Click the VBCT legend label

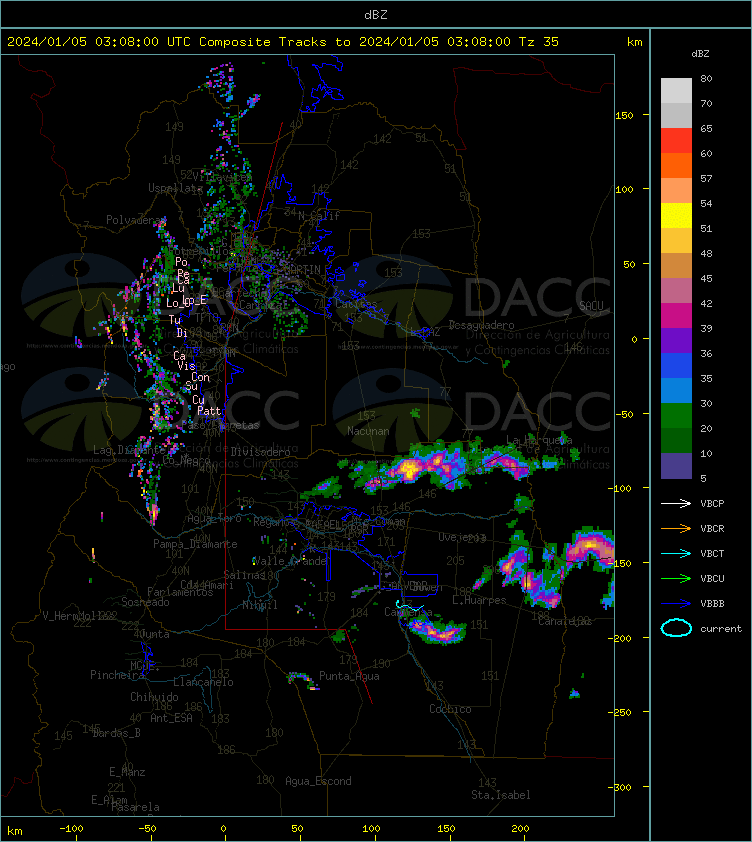(x=712, y=554)
